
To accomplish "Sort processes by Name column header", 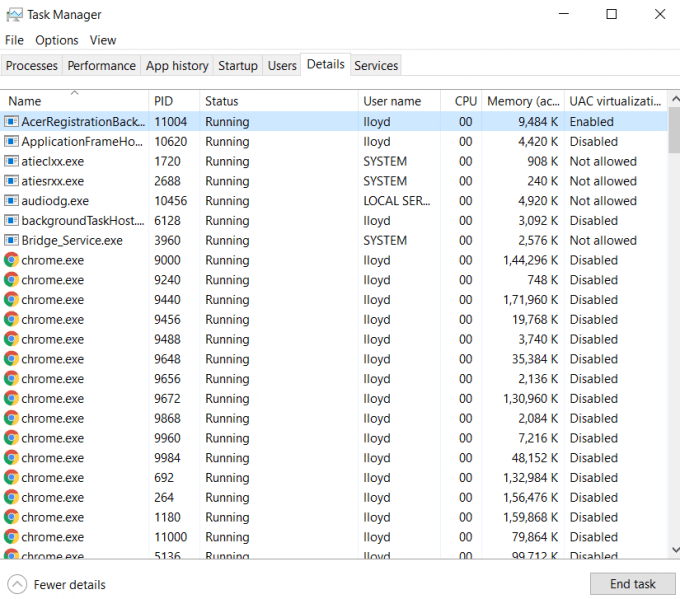I will tap(25, 101).
